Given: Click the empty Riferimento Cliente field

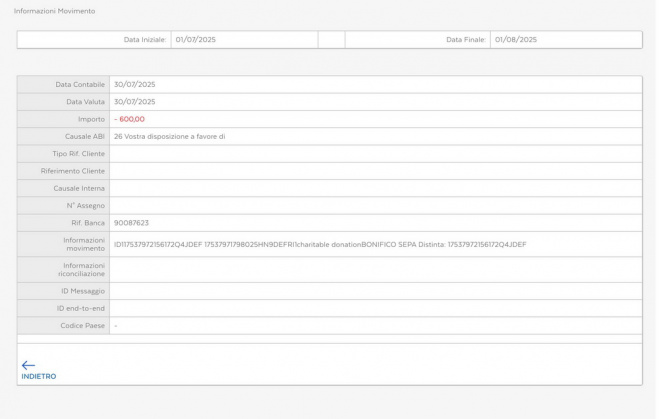Looking at the screenshot, I should click(x=375, y=171).
